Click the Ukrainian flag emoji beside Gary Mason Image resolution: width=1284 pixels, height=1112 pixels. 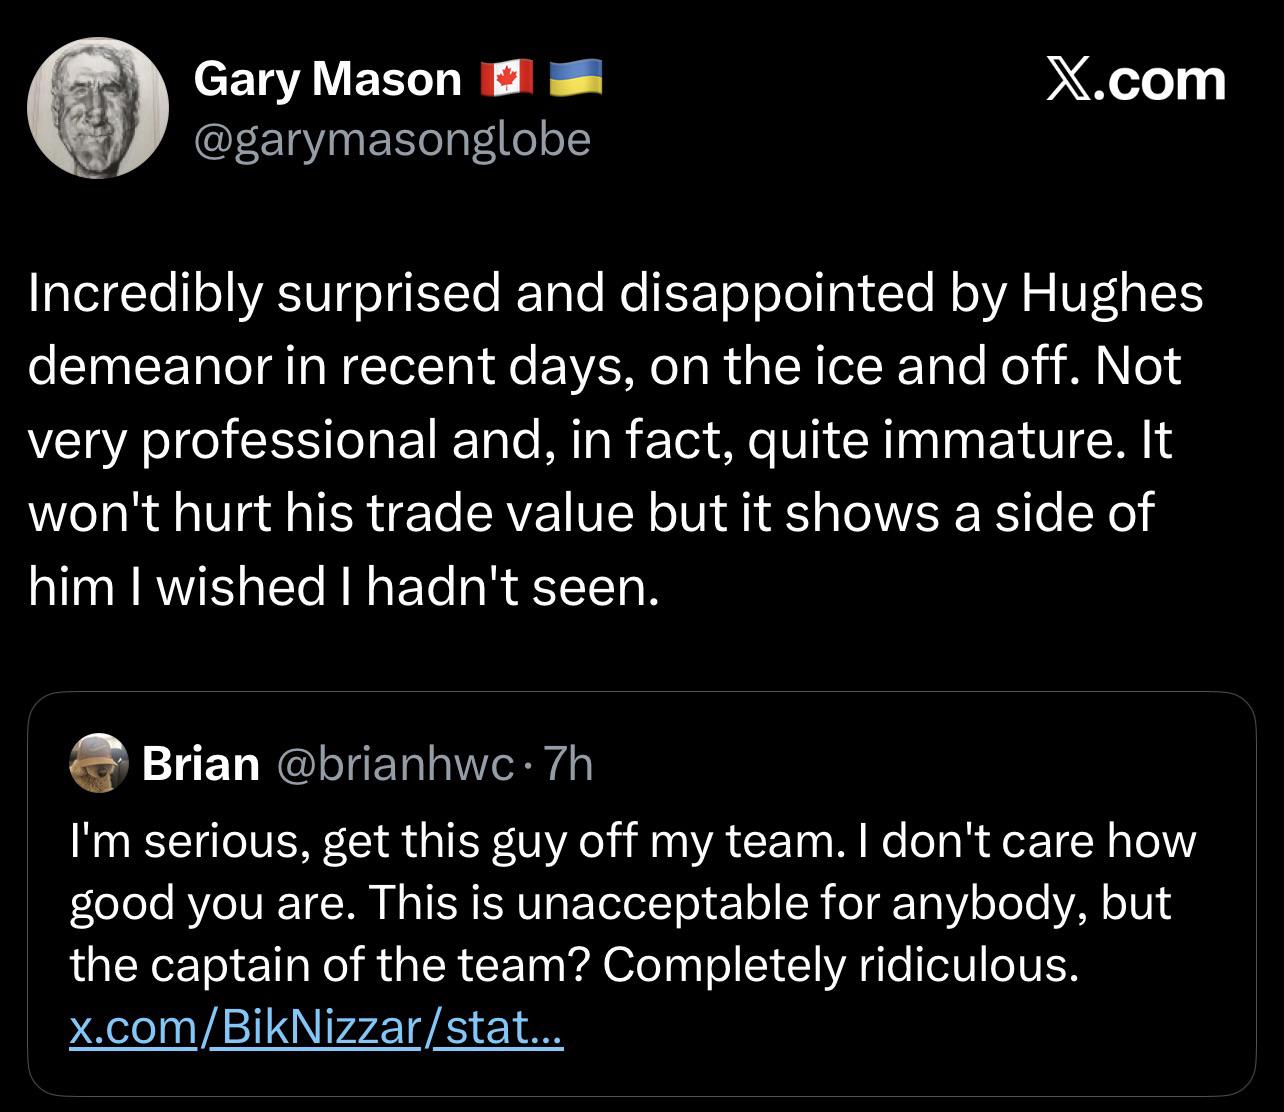pos(577,78)
